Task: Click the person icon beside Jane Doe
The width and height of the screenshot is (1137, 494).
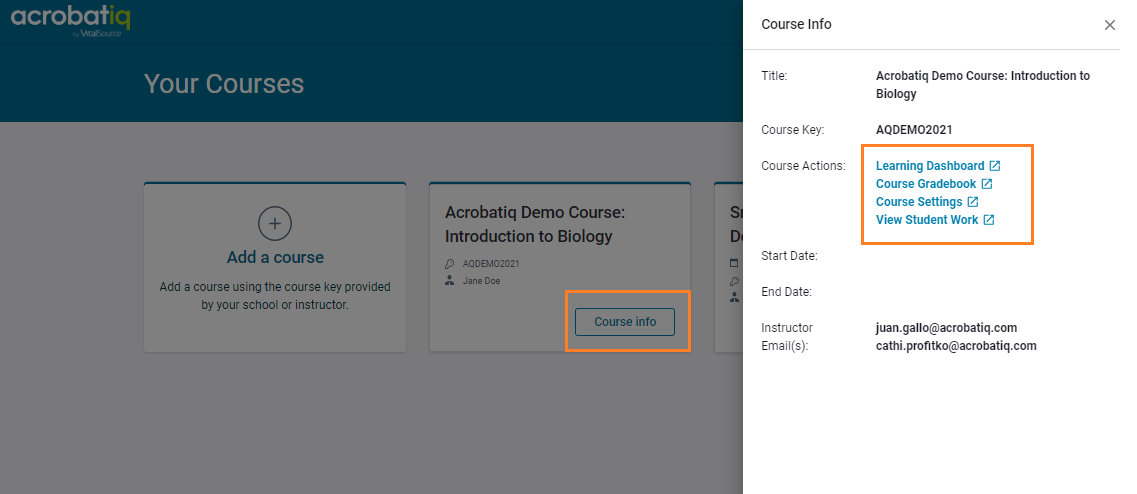Action: (x=450, y=281)
